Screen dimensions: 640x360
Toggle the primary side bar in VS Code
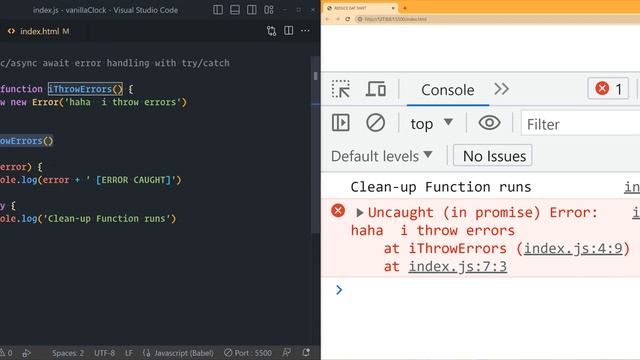point(218,10)
